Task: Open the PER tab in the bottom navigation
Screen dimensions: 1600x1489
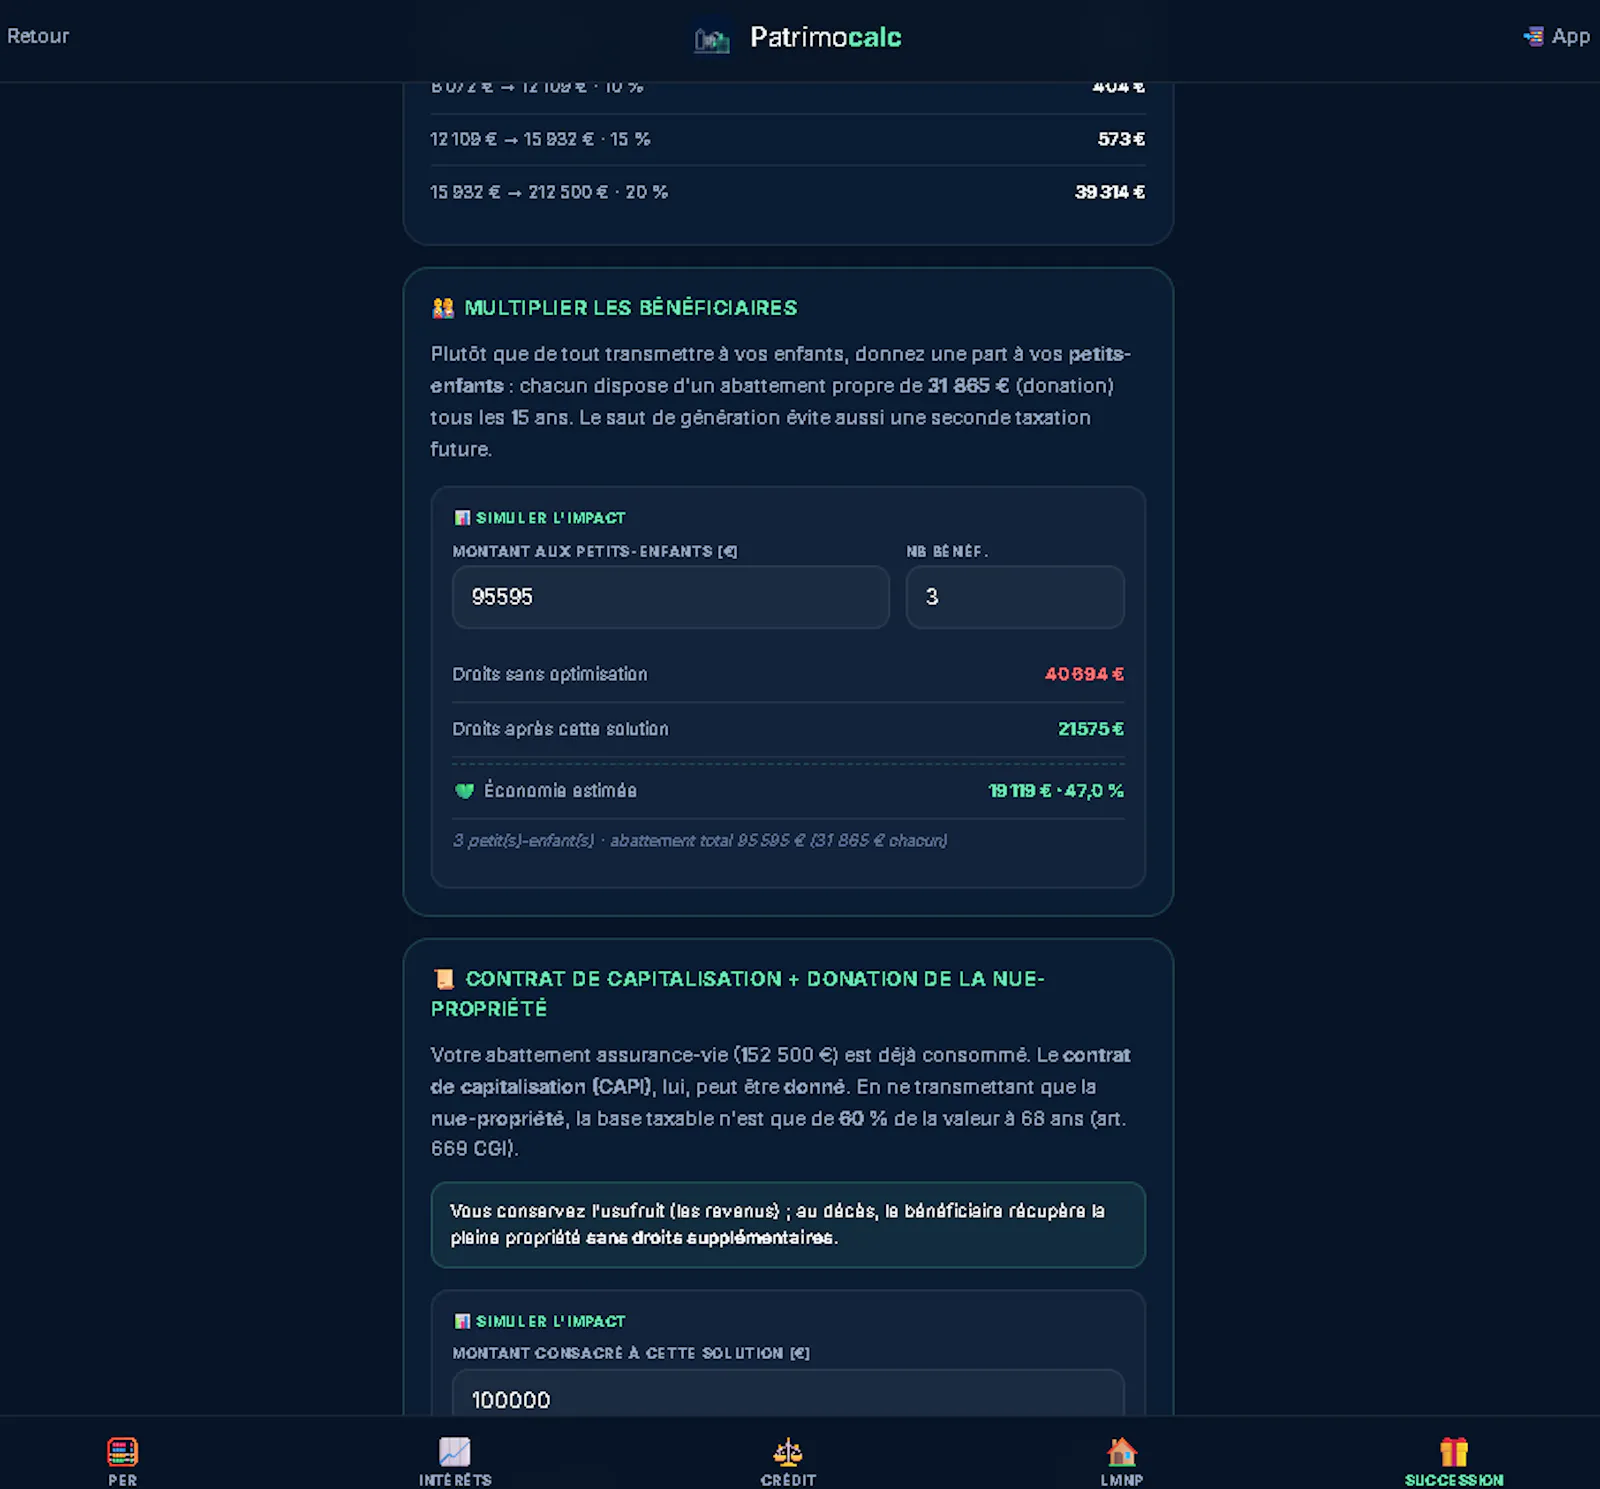Action: click(x=122, y=1461)
